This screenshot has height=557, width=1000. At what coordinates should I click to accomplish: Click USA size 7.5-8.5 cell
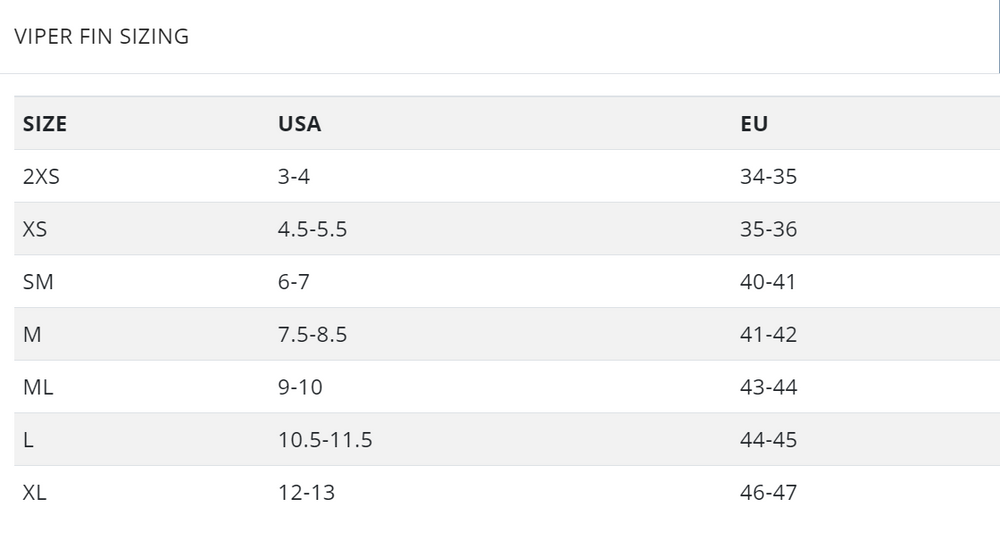(312, 334)
